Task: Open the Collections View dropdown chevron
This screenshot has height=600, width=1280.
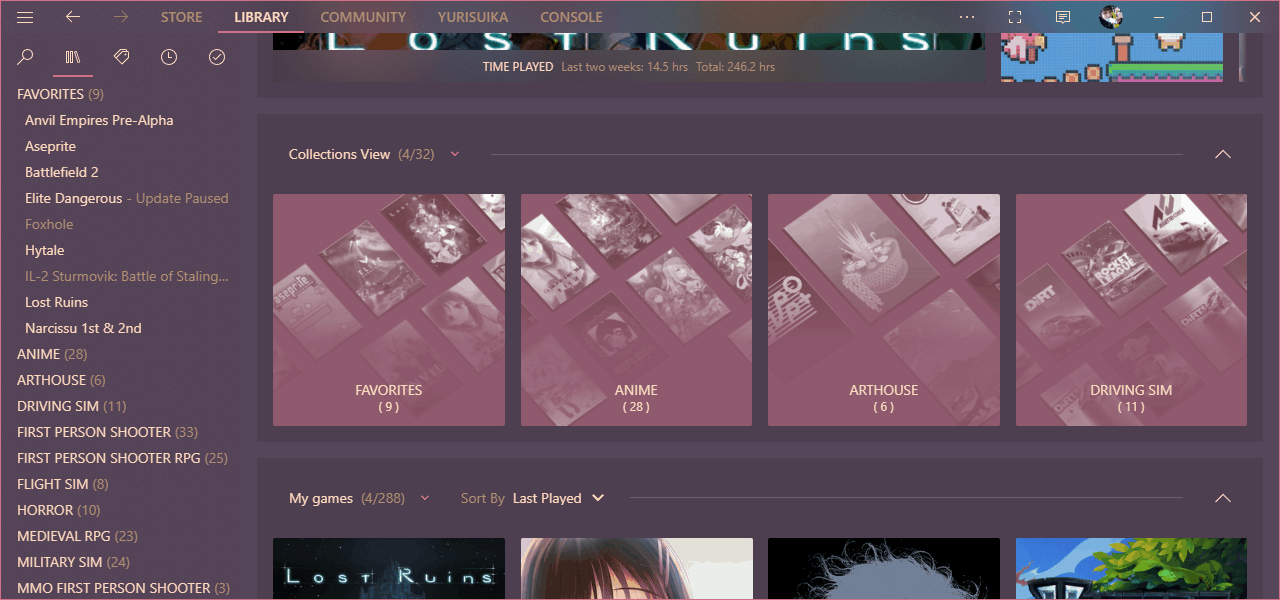Action: coord(455,154)
